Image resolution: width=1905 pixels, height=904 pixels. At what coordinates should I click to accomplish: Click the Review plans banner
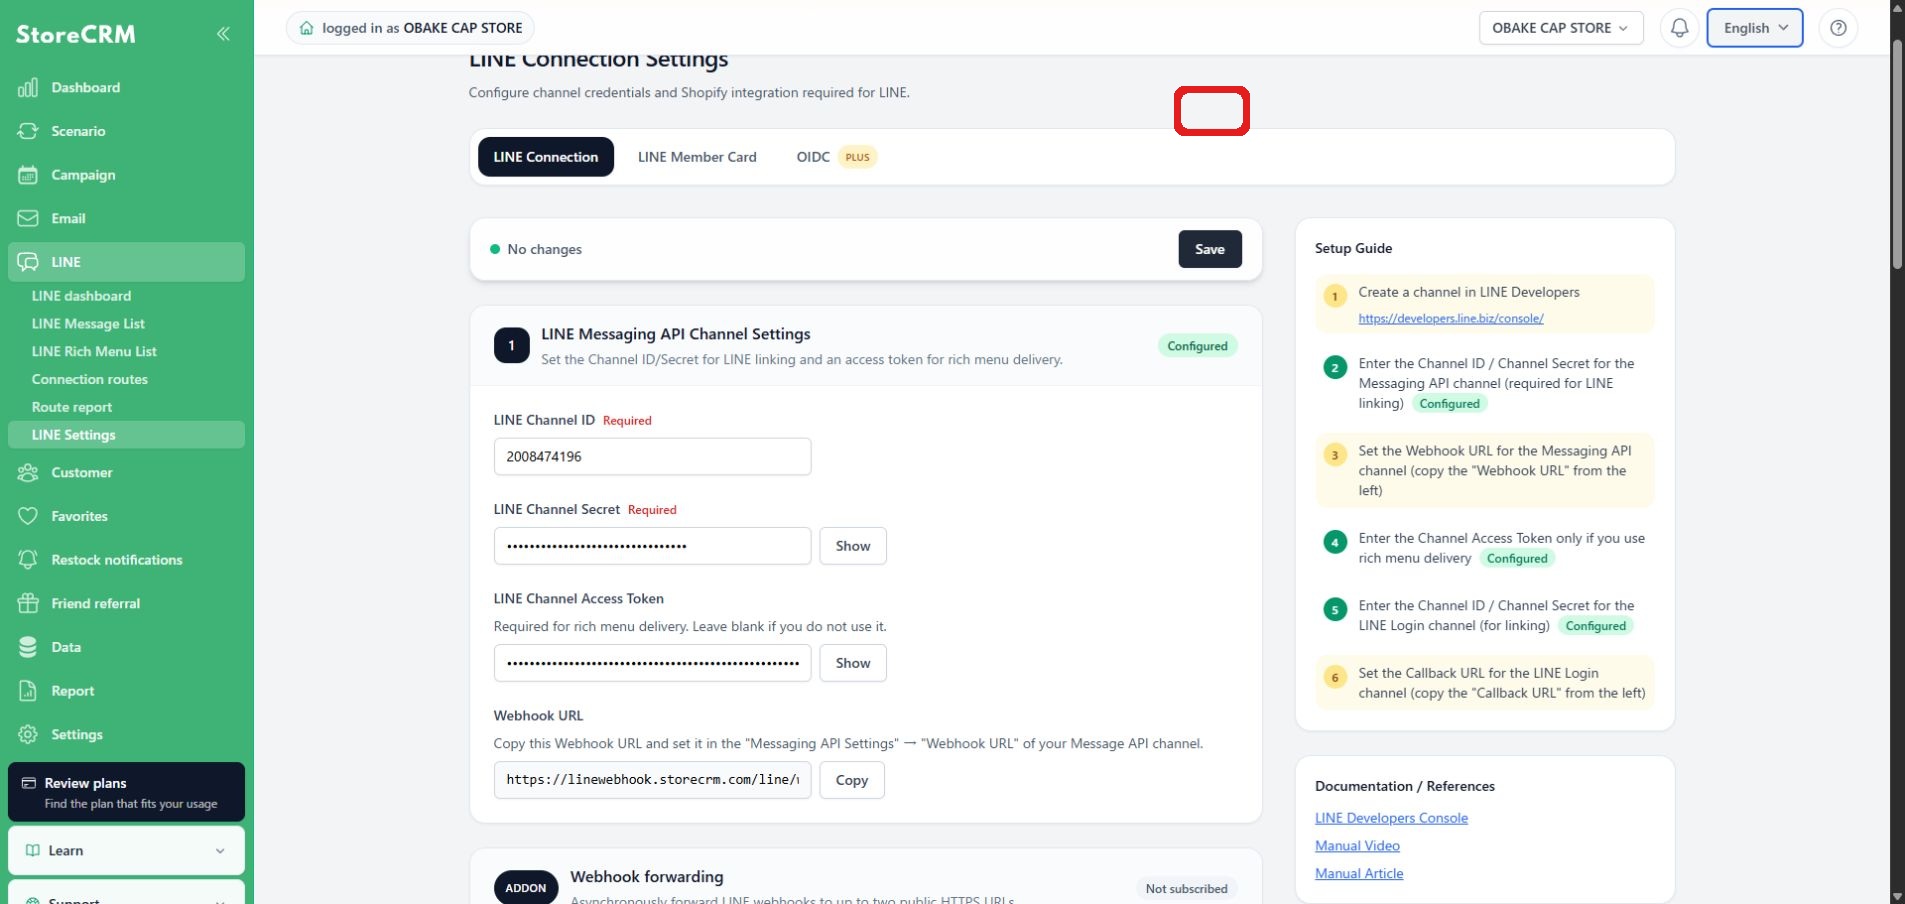tap(126, 792)
